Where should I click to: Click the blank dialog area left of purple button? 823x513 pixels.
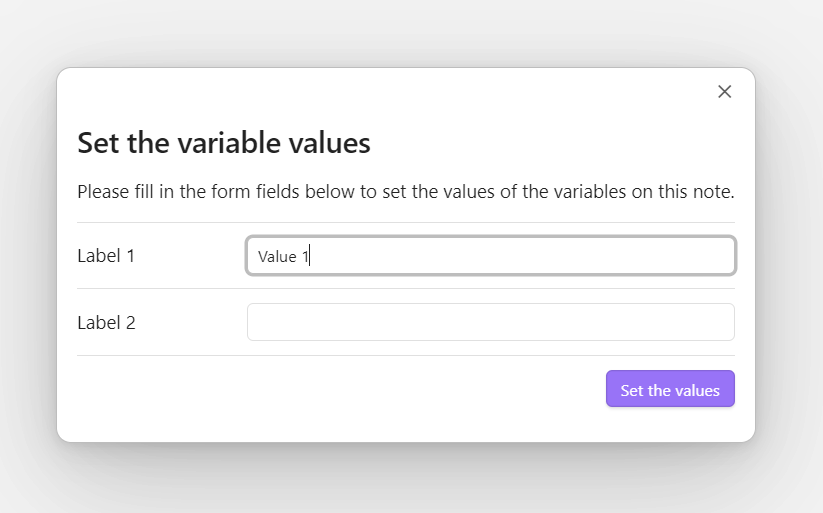[341, 389]
